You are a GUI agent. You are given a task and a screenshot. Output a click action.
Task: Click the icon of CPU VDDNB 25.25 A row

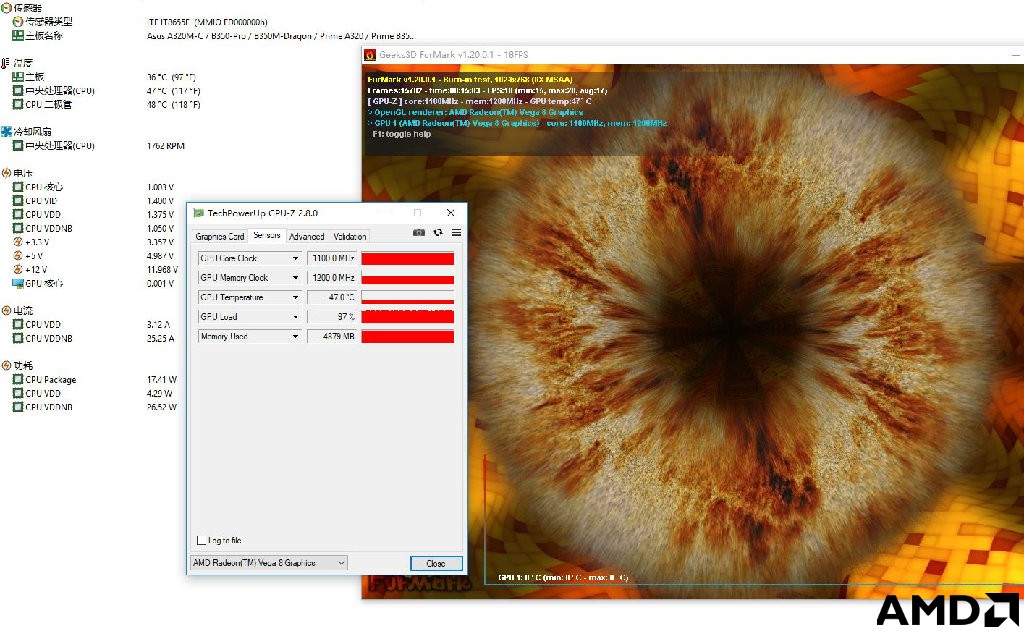(18, 338)
